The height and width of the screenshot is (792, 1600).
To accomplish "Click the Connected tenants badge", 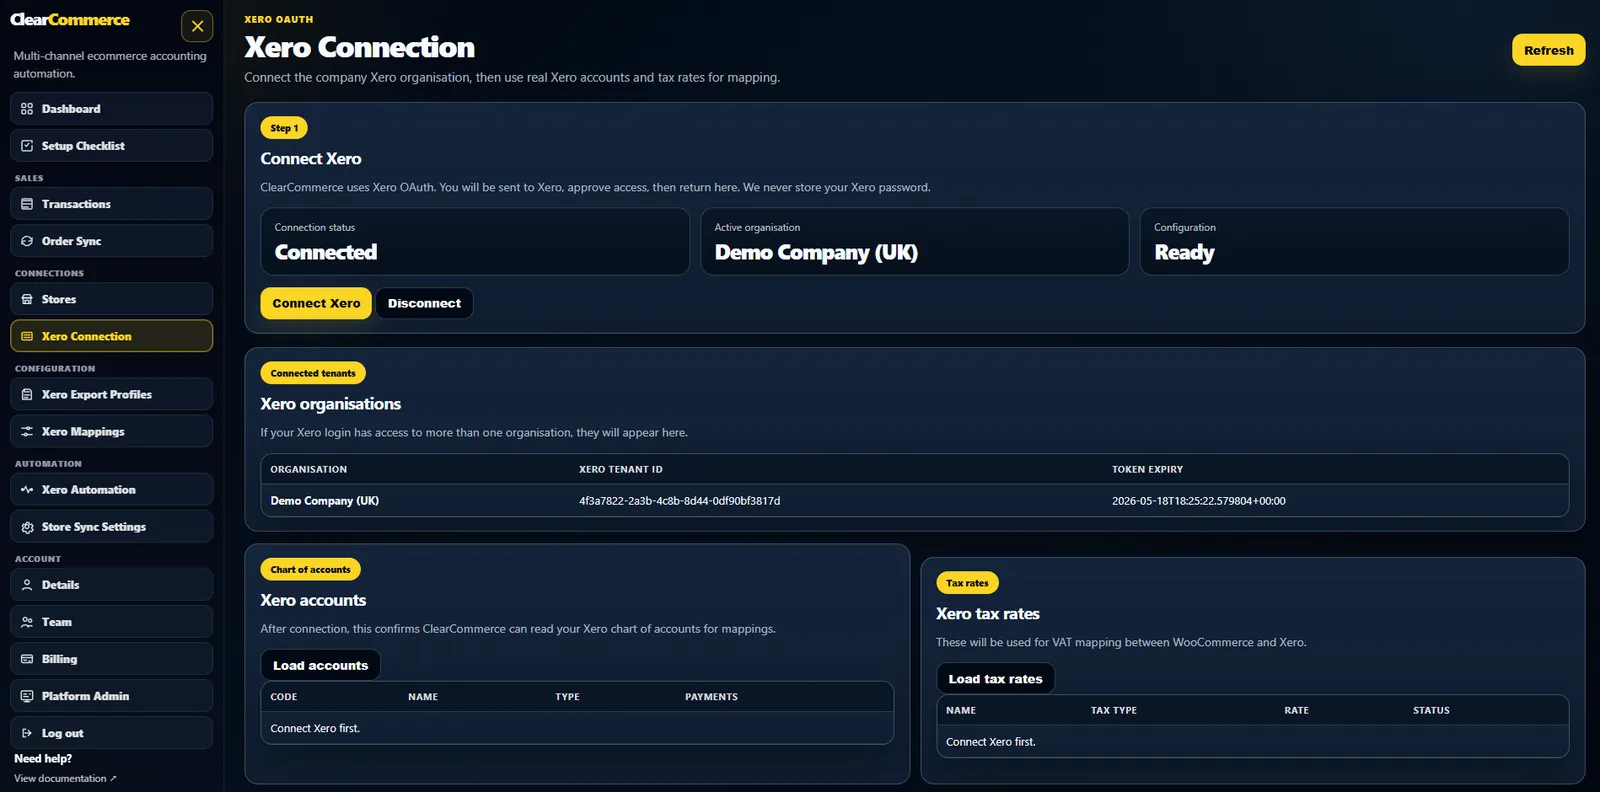I will click(313, 373).
